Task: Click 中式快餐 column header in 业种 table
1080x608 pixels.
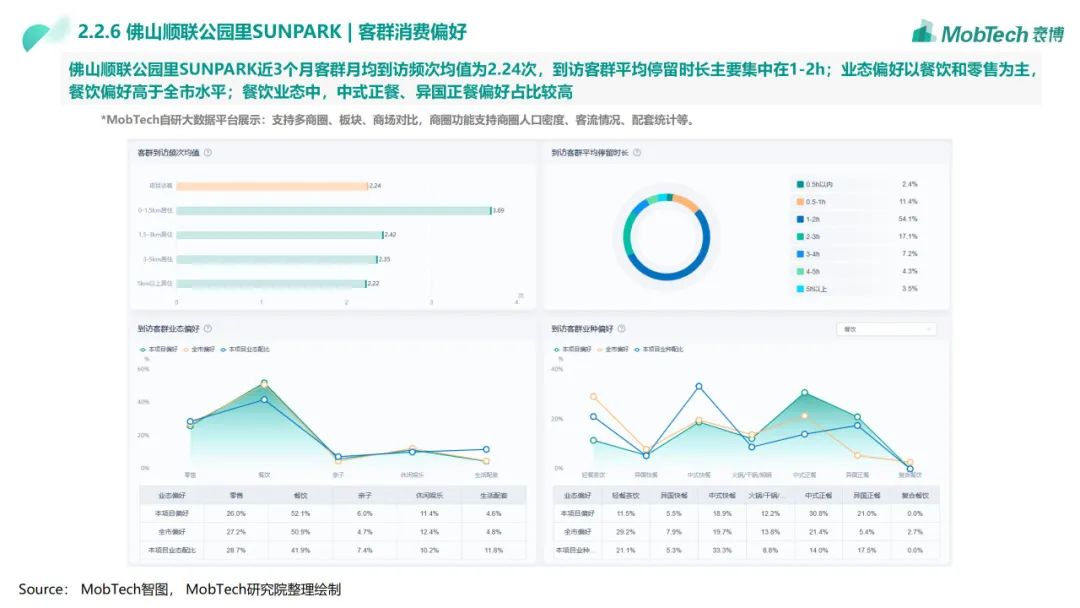Action: [x=722, y=496]
